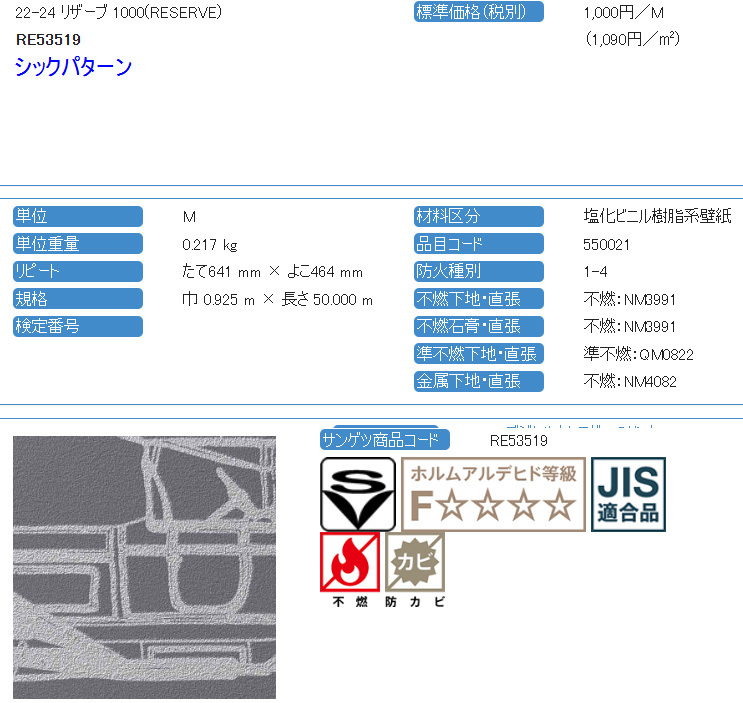
Task: Select the material text 塩化ビニル樹脂系壁紙
Action: pos(658,216)
